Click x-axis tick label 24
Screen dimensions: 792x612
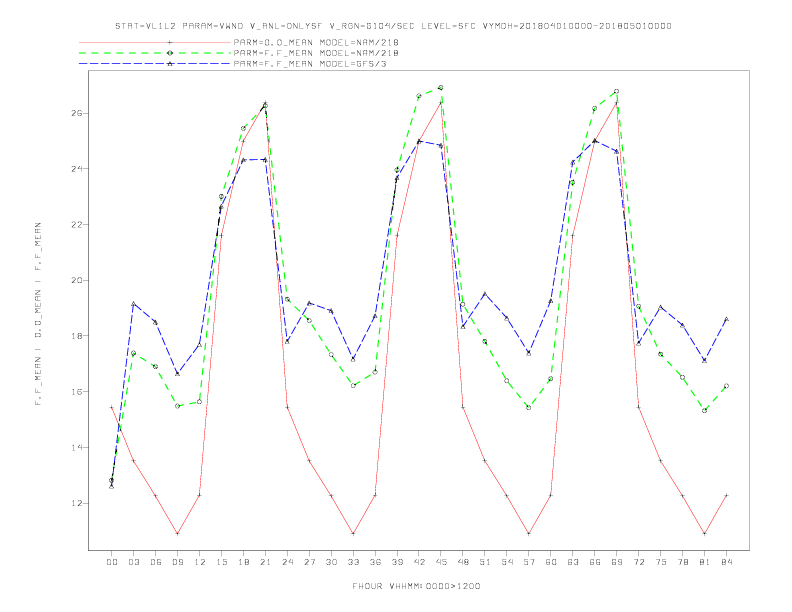(x=287, y=562)
